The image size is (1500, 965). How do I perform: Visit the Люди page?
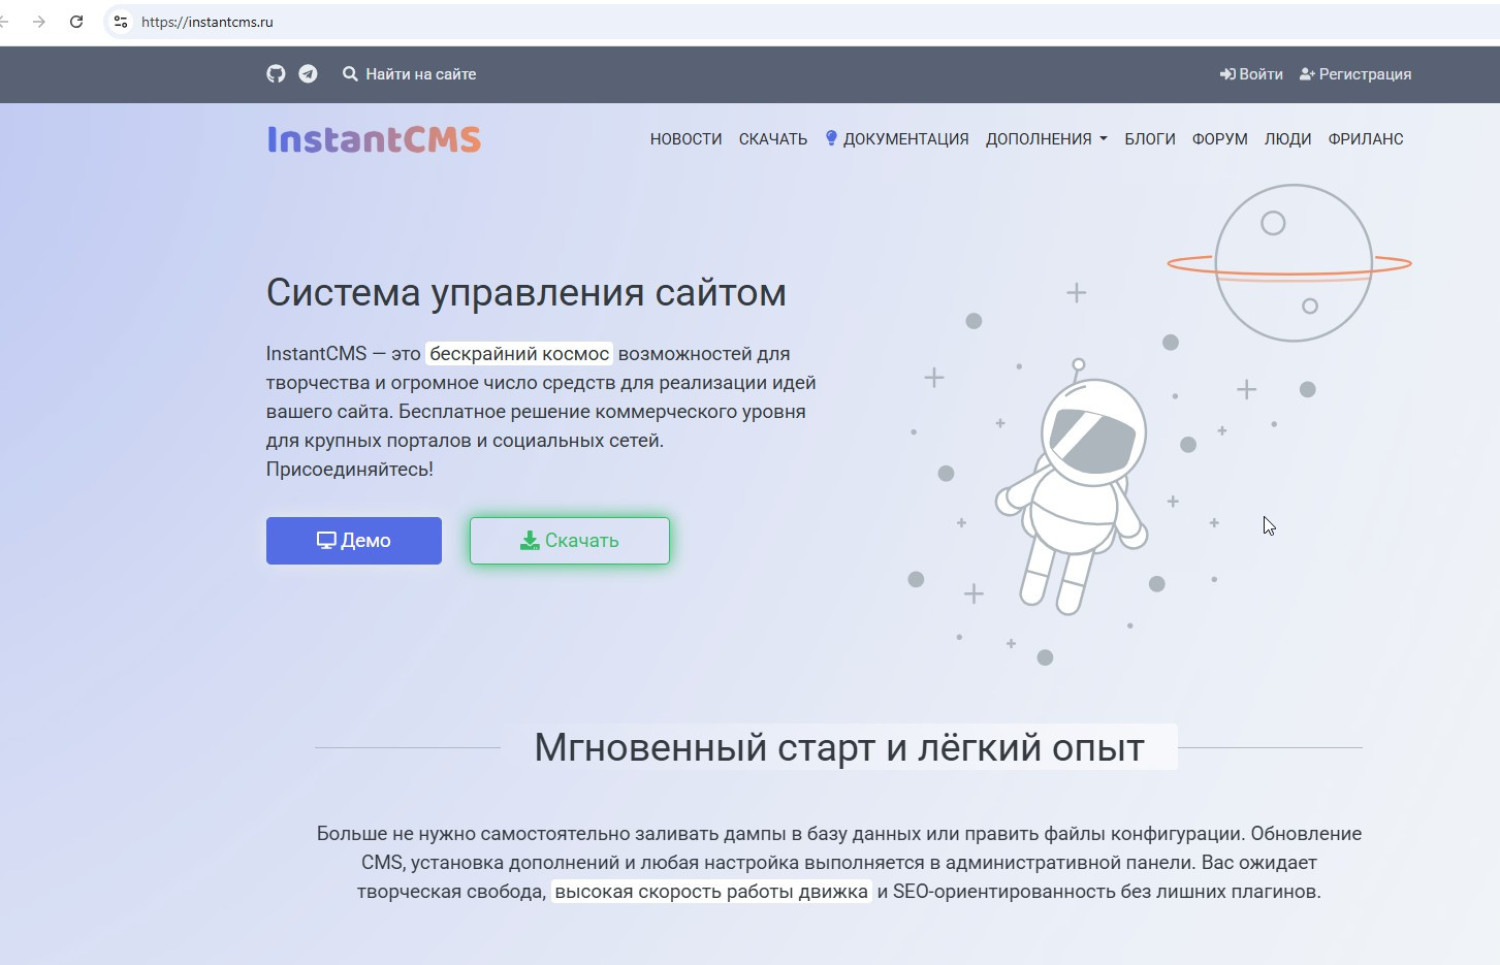pyautogui.click(x=1287, y=139)
